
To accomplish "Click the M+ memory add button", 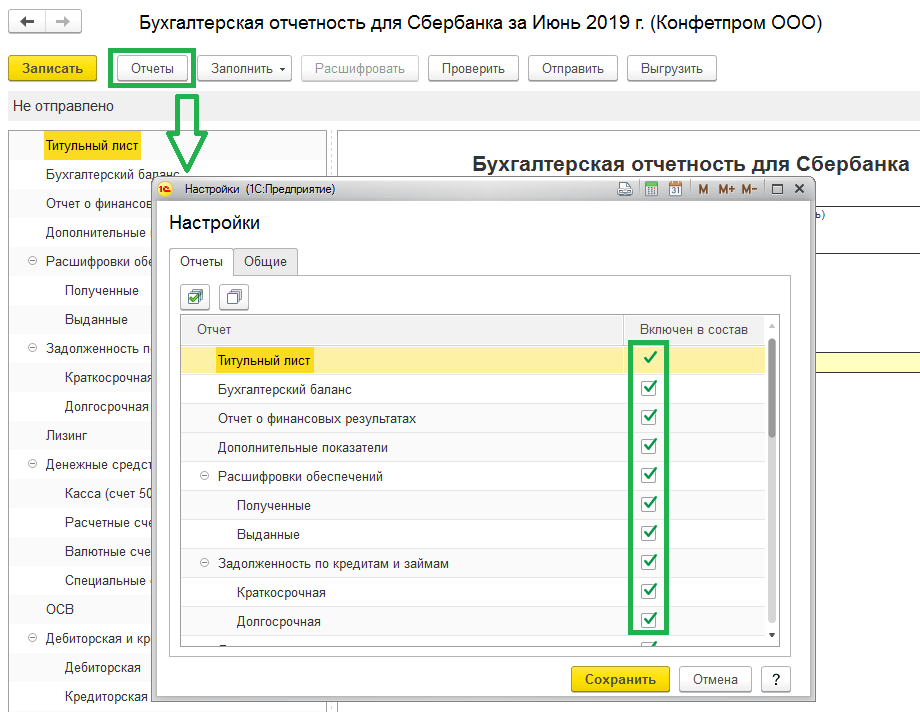I will (x=727, y=189).
